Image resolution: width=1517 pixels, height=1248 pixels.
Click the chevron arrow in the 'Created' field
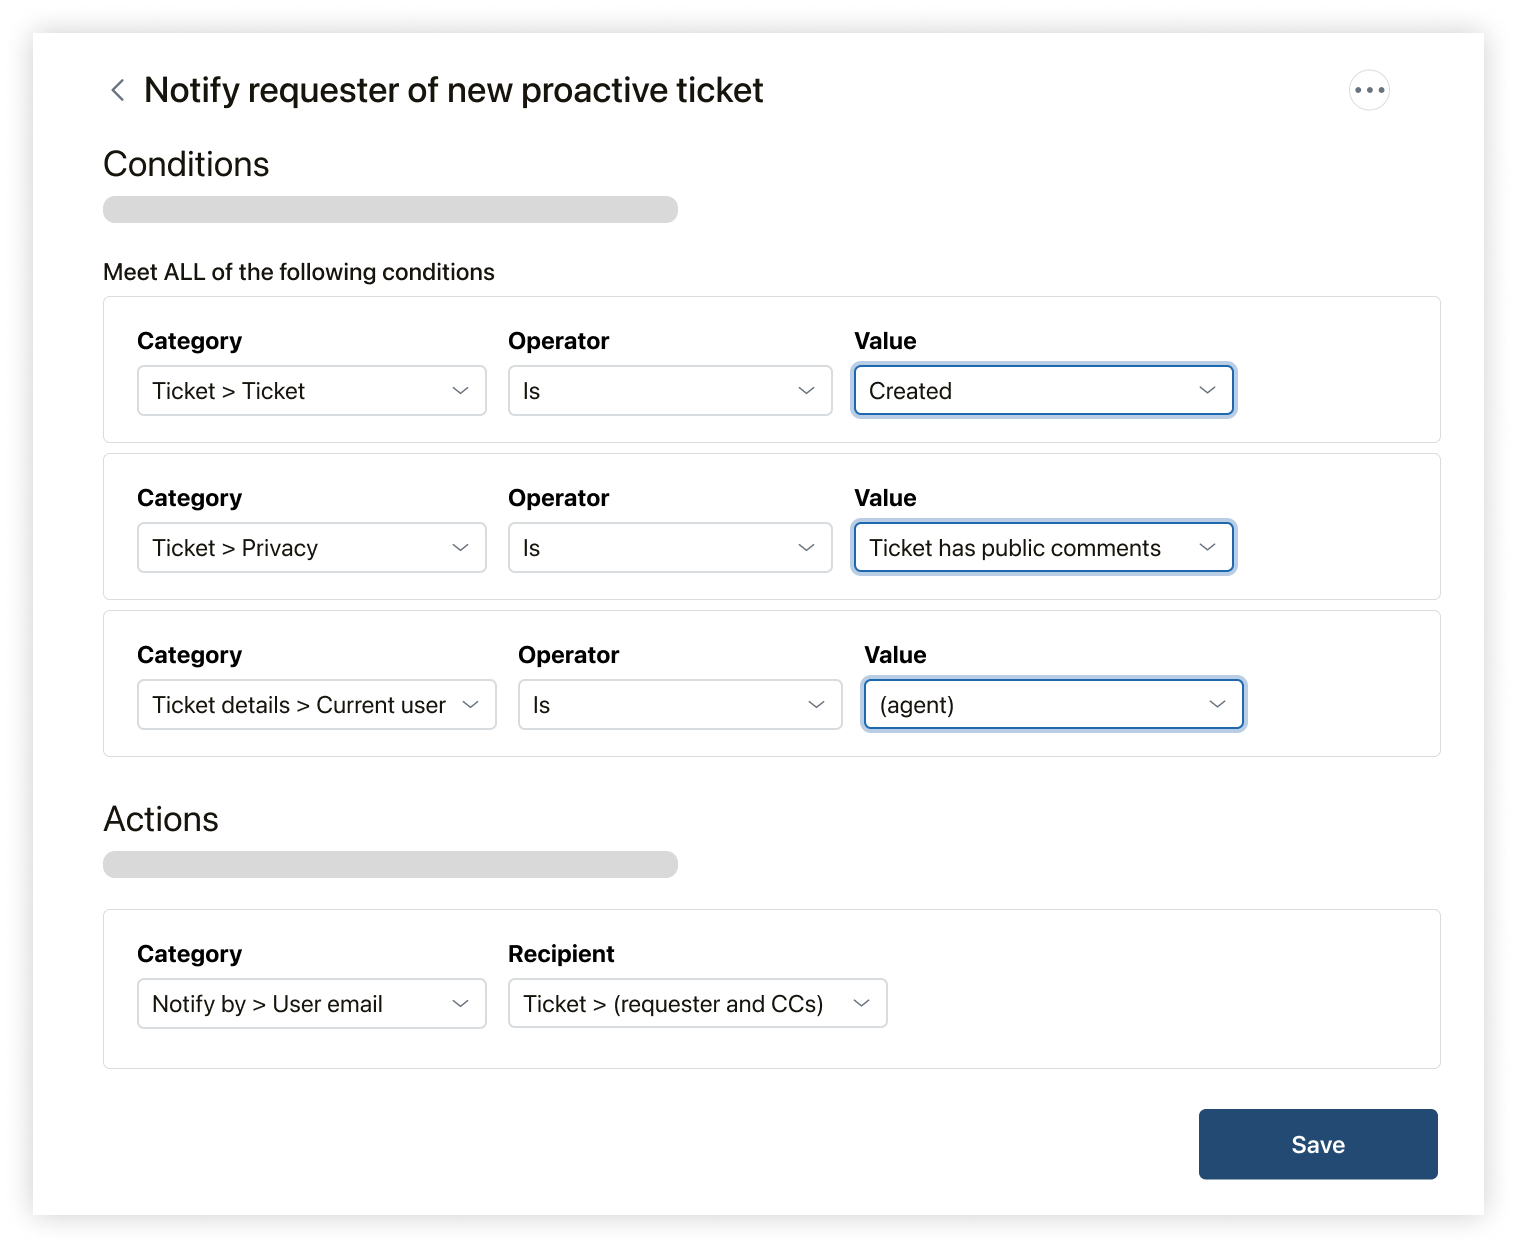[1207, 391]
